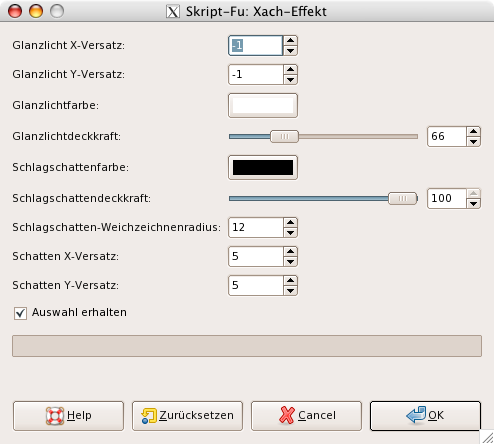Click the Help button

pyautogui.click(x=68, y=416)
